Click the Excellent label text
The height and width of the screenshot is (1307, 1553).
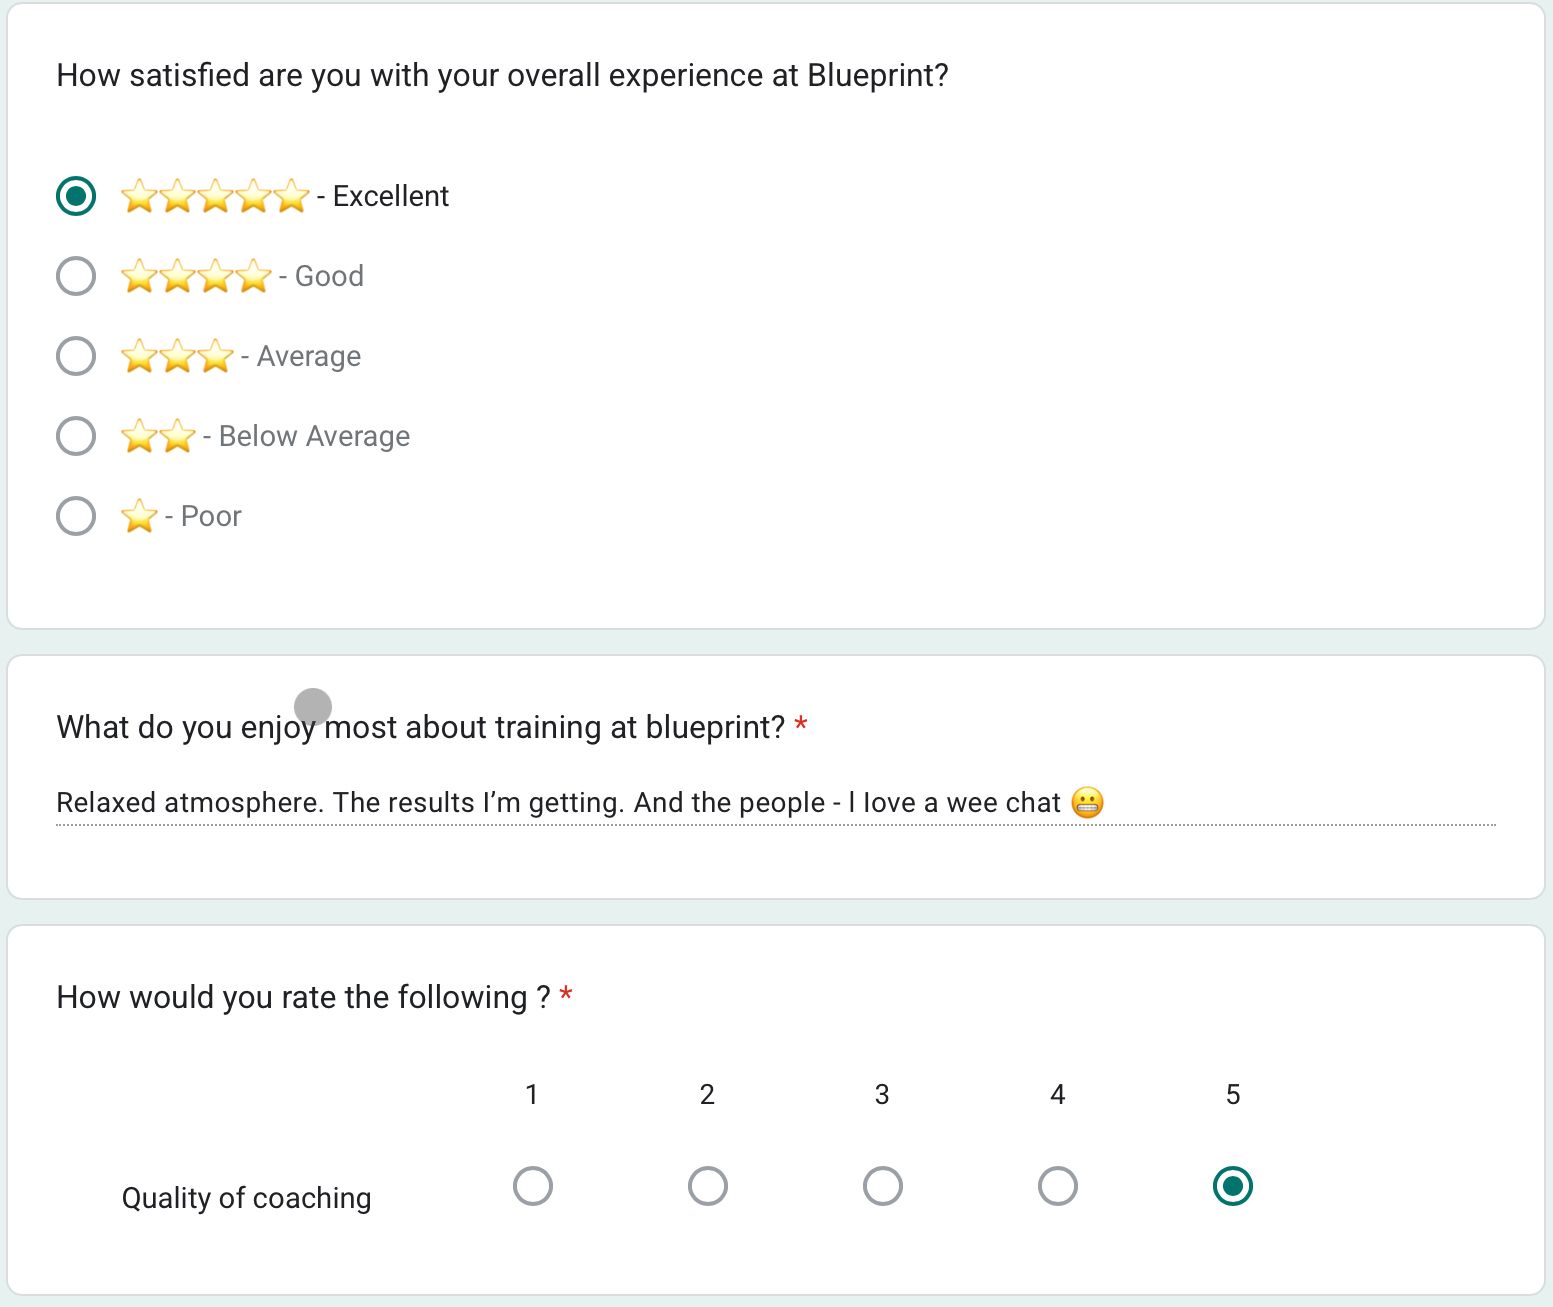pos(391,196)
